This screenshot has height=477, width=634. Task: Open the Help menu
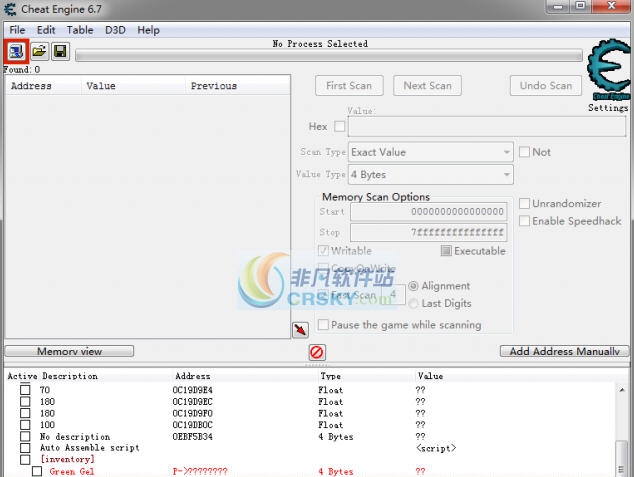(x=148, y=30)
